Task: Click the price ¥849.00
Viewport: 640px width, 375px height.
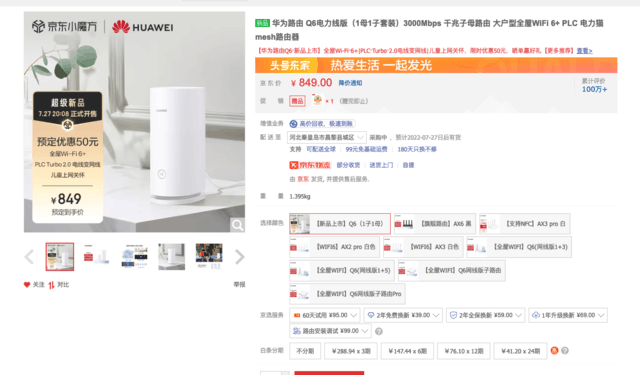Action: [311, 83]
